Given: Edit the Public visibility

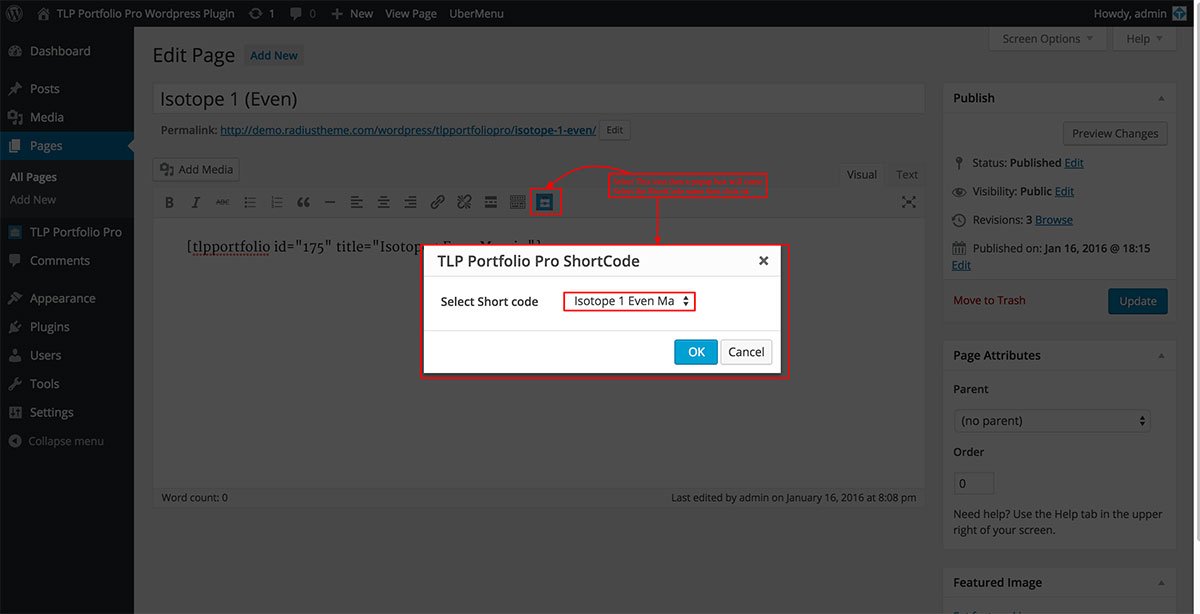Looking at the screenshot, I should pyautogui.click(x=1064, y=191).
